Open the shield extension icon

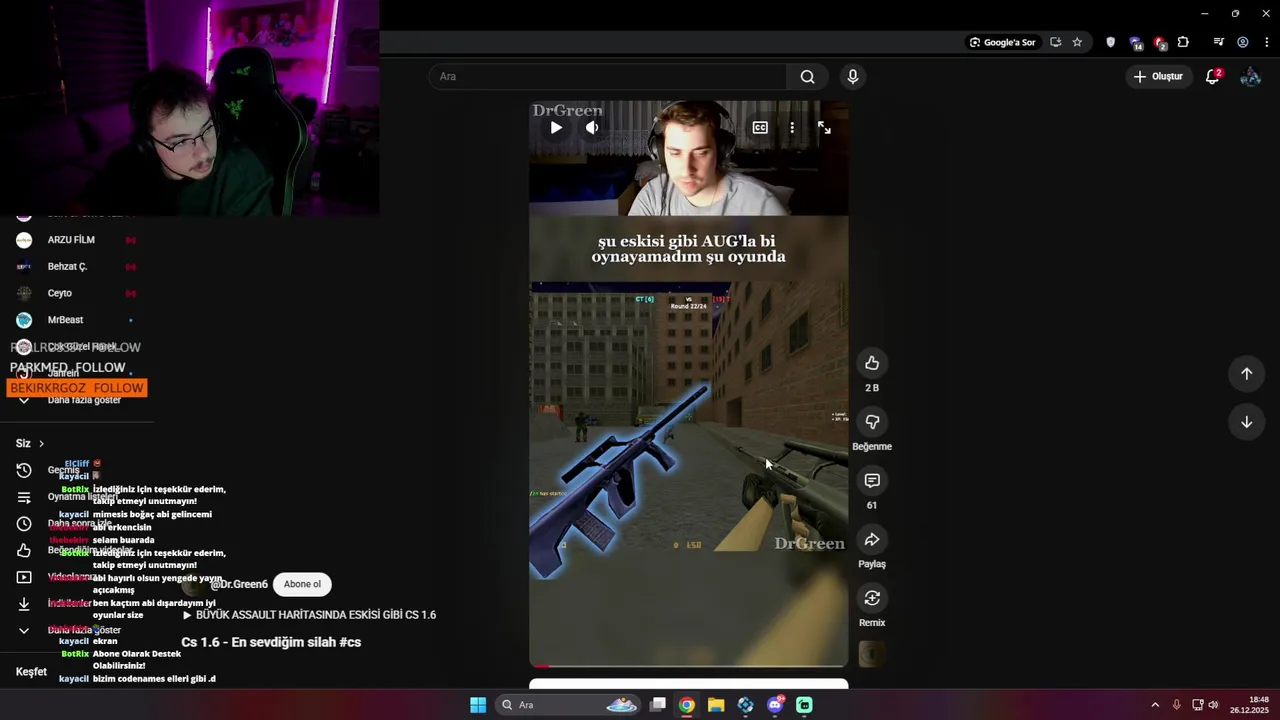pyautogui.click(x=1110, y=42)
